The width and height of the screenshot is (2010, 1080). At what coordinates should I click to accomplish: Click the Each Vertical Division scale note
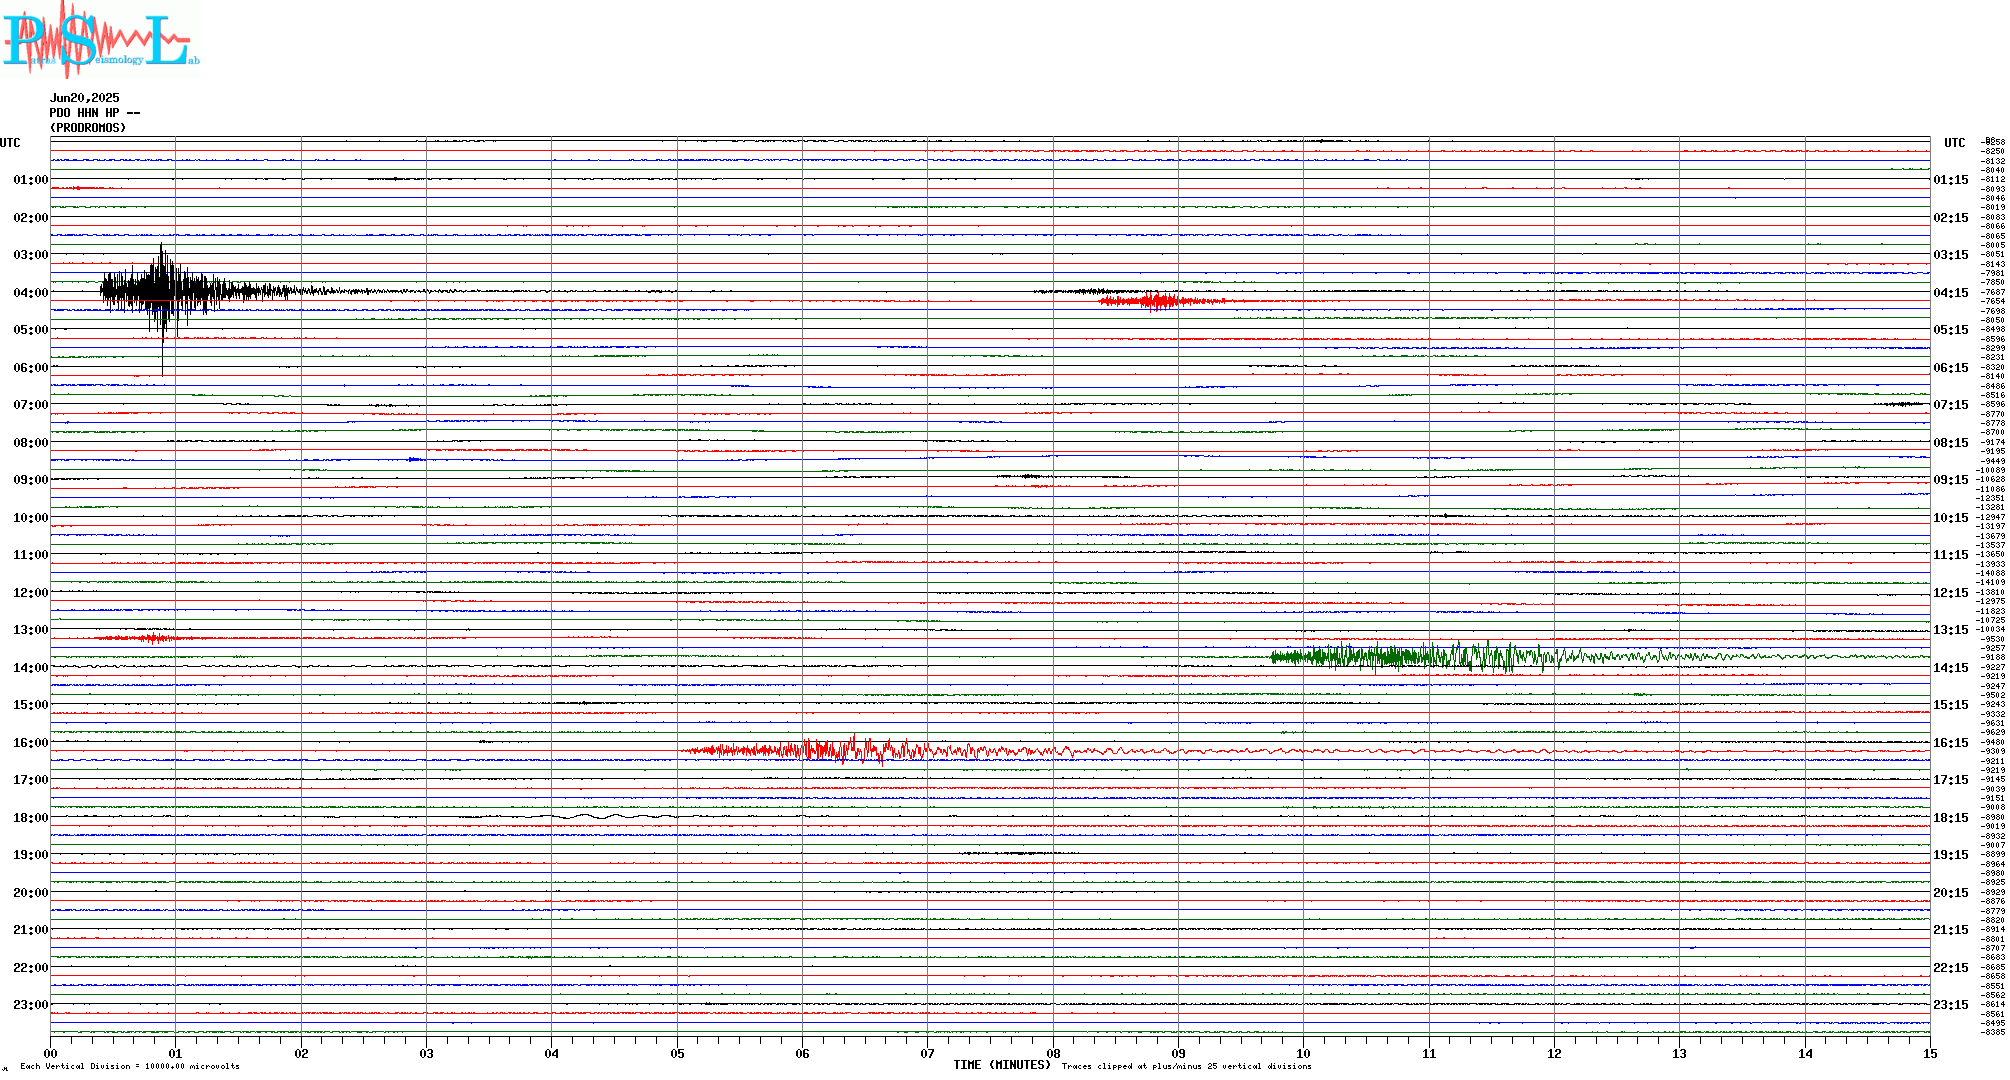130,1066
